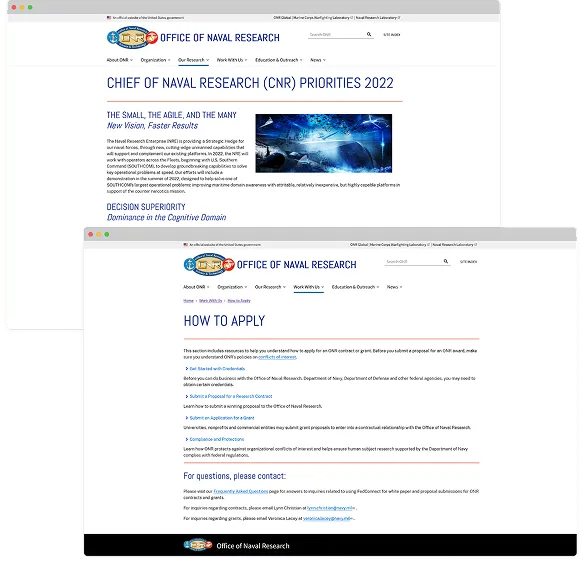Image resolution: width=584 pixels, height=564 pixels.
Task: Expand Education & Outreach menu in the How To Apply window
Action: point(355,287)
